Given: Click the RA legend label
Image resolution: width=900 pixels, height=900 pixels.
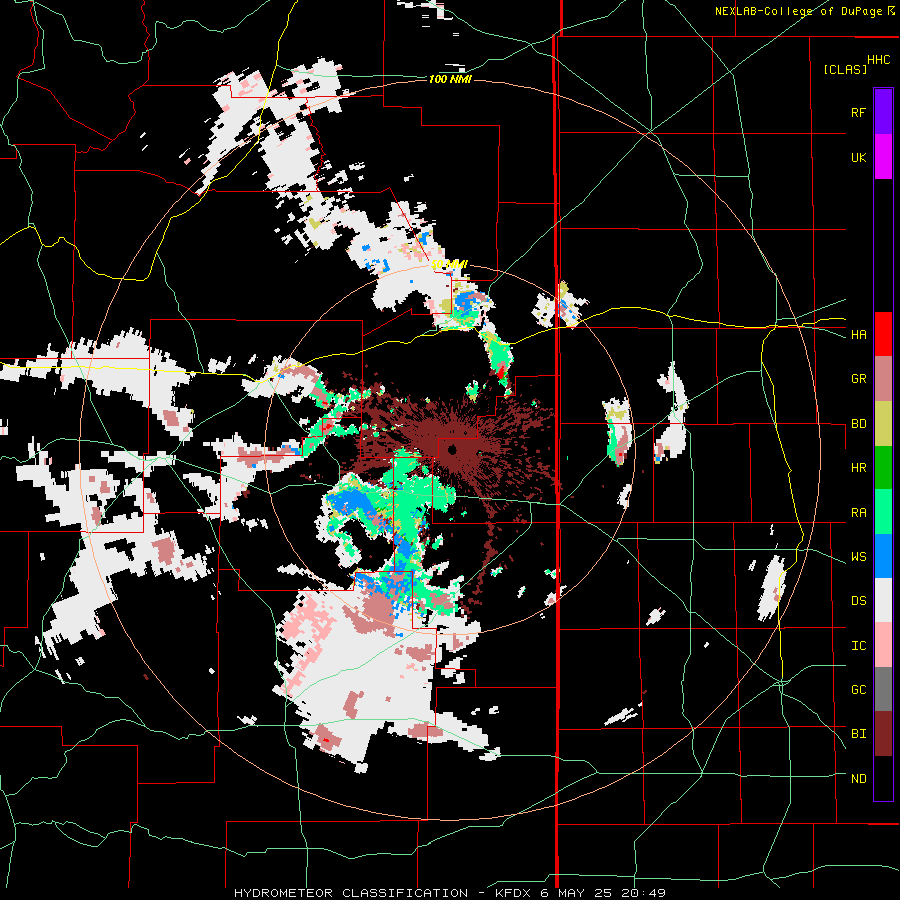Looking at the screenshot, I should point(858,513).
